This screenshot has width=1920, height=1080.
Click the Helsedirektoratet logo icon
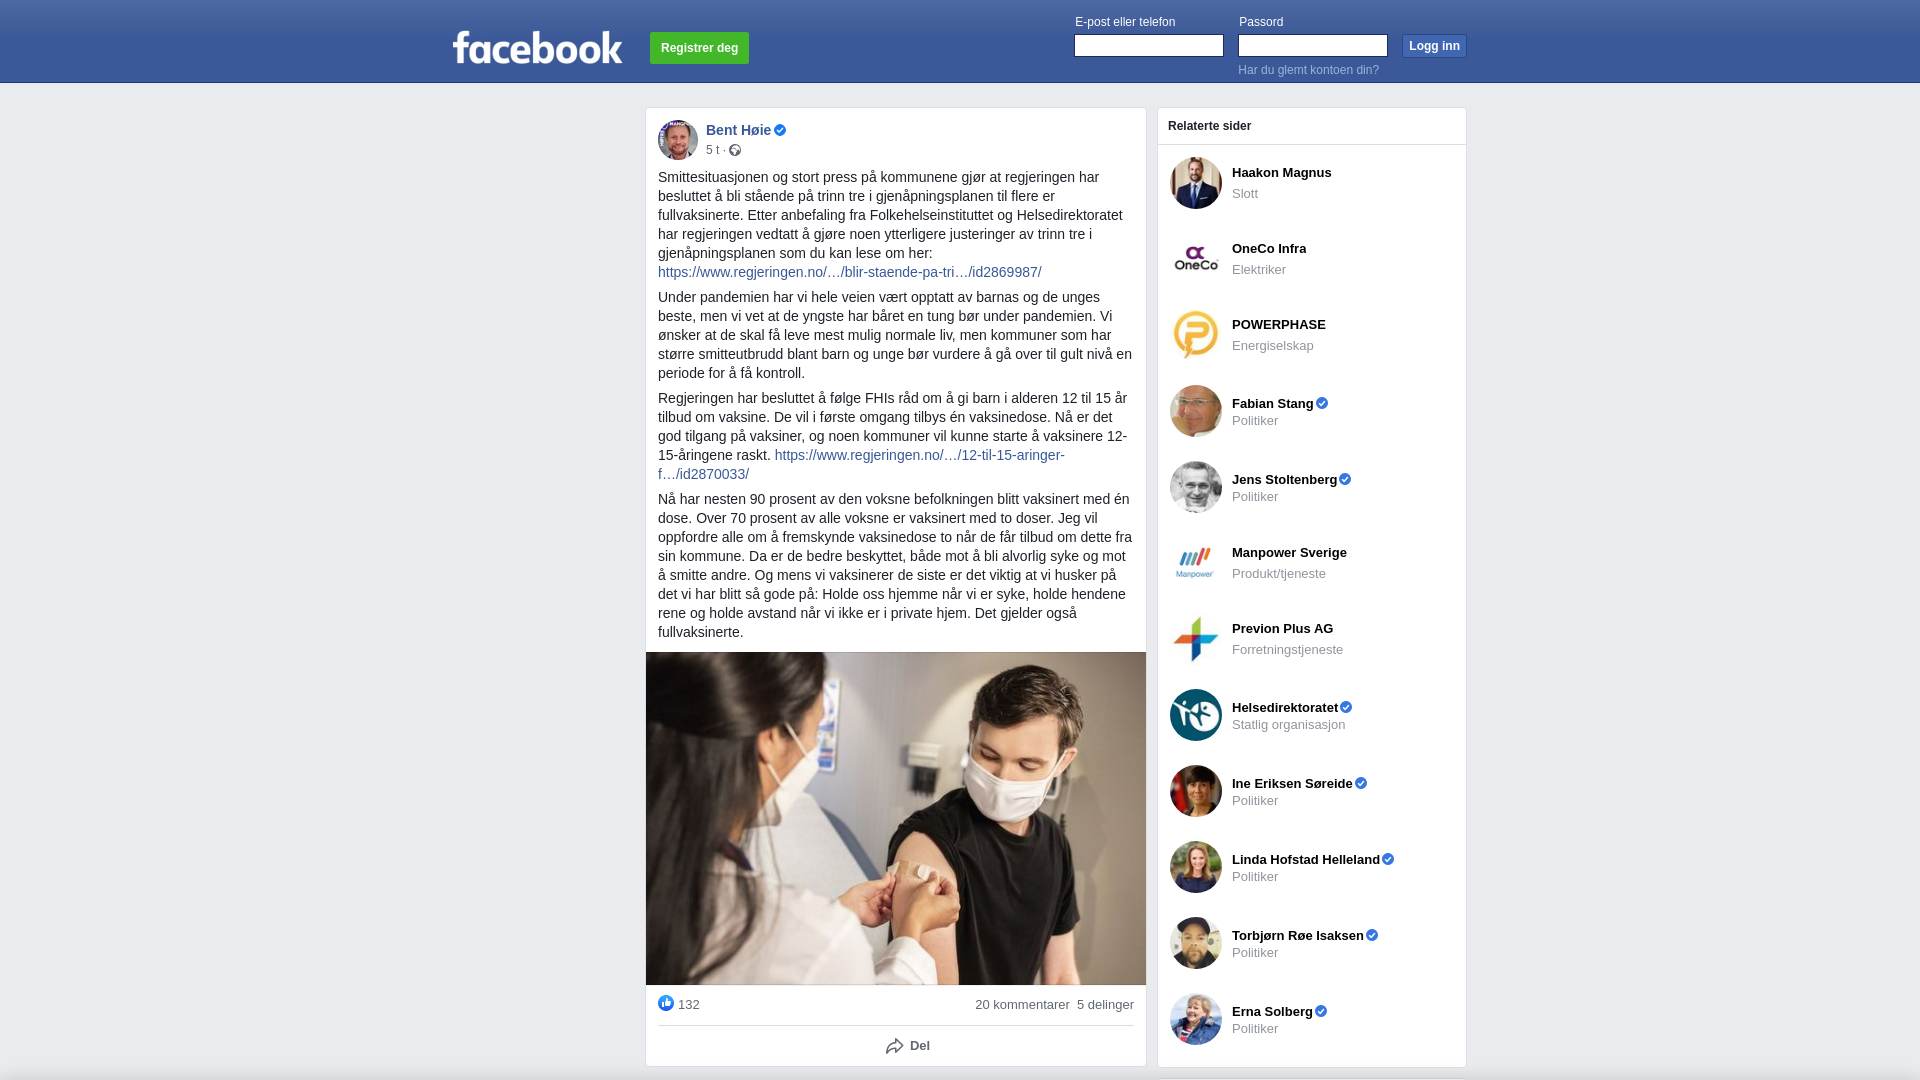point(1196,715)
